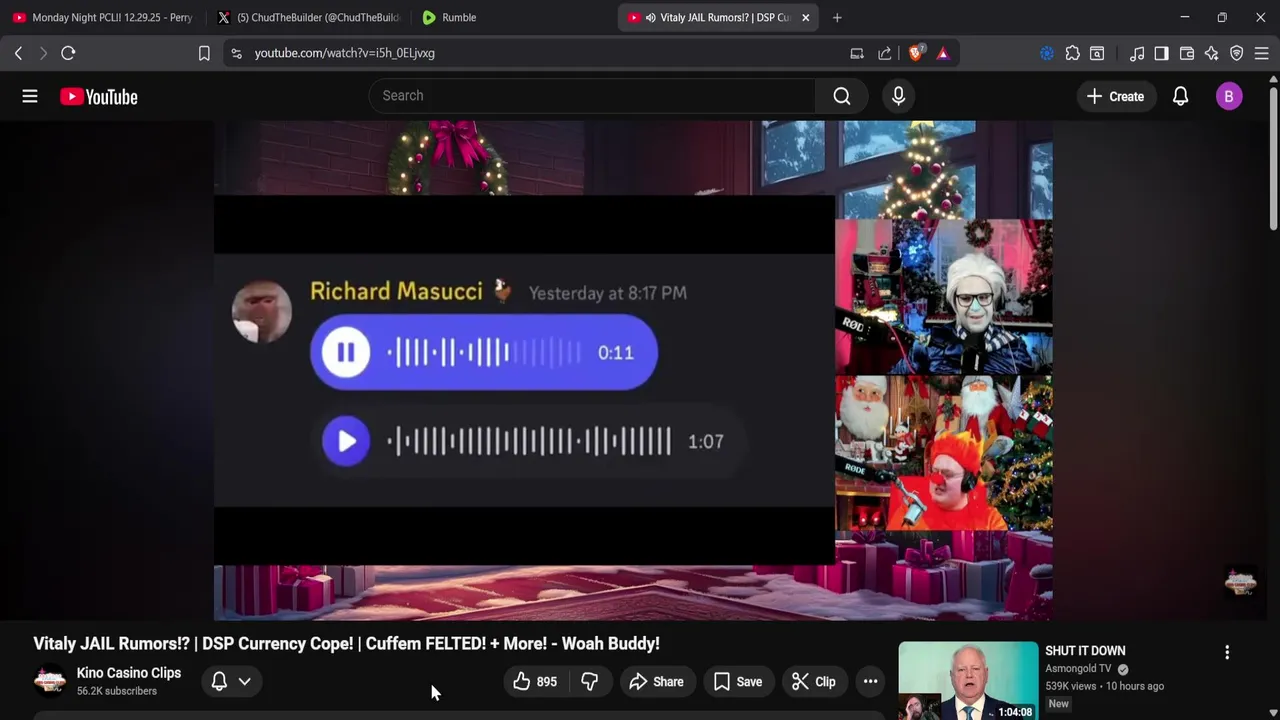Open Kino Casino Clips channel name
The width and height of the screenshot is (1280, 720).
[x=129, y=673]
